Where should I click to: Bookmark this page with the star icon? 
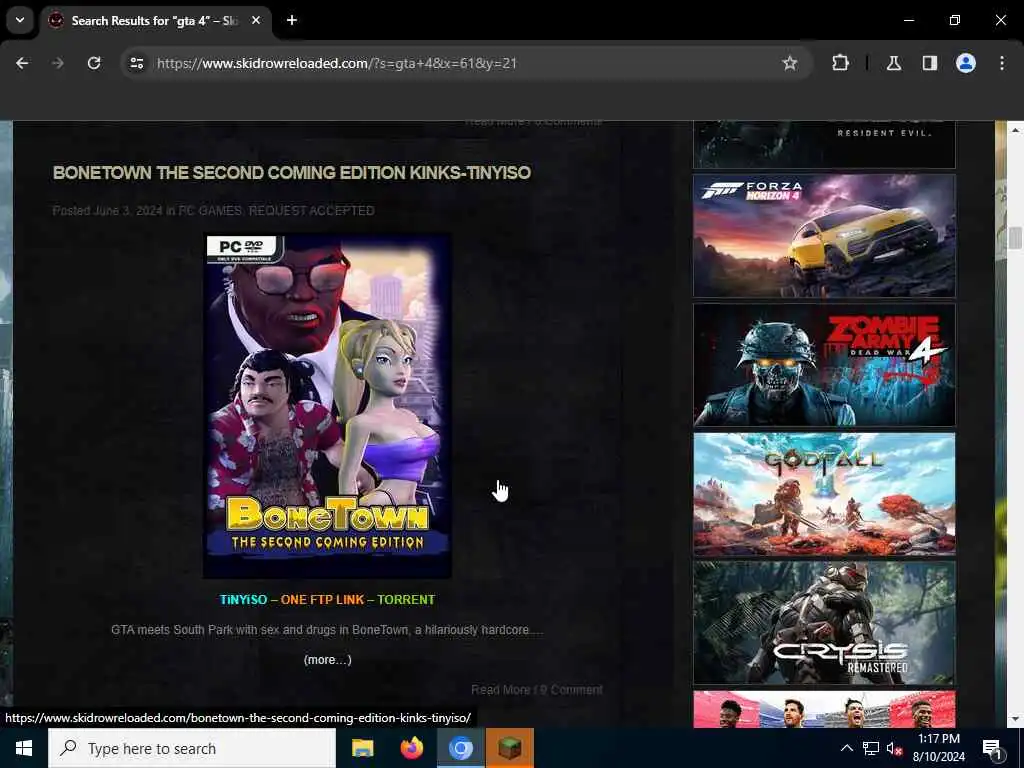coord(790,63)
